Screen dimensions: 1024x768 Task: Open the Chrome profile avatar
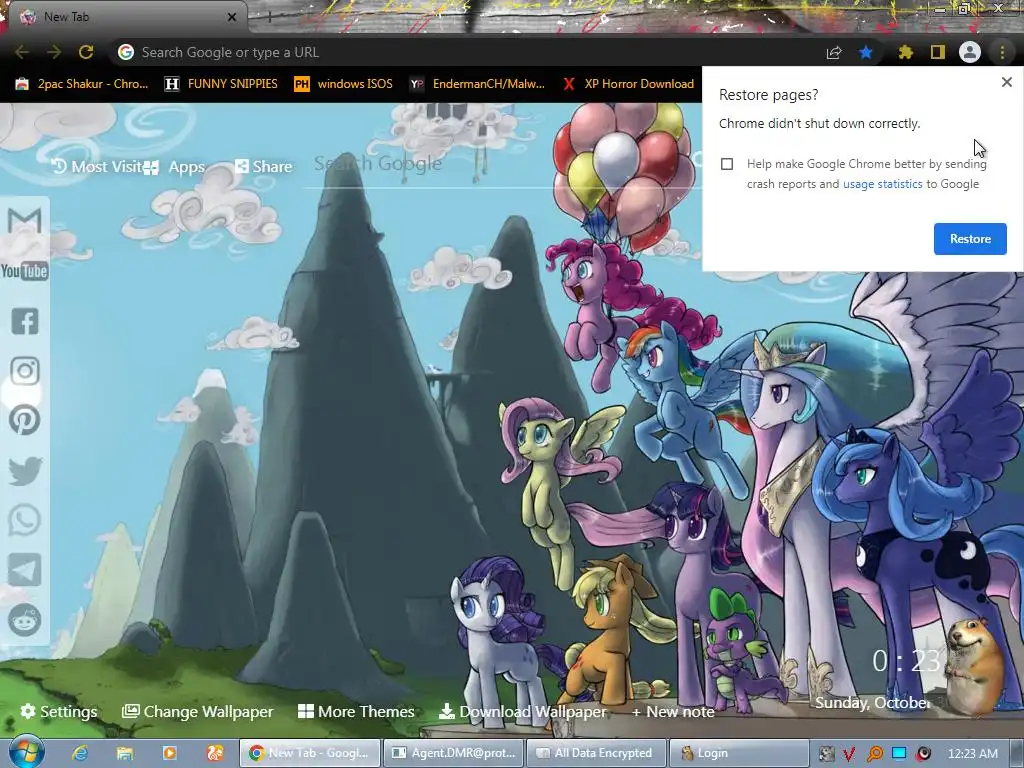(x=970, y=52)
